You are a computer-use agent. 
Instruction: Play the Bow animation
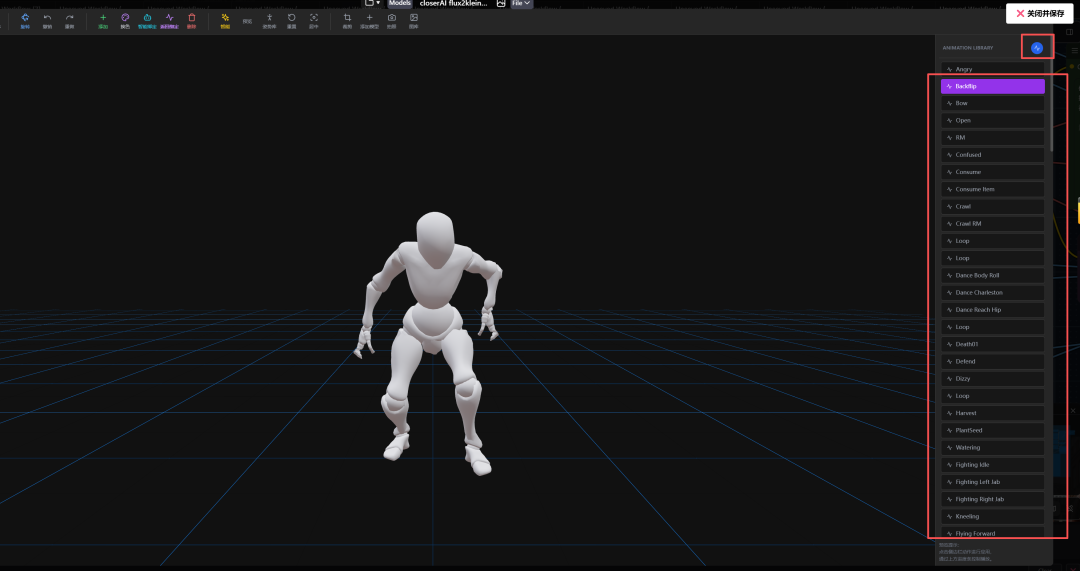pyautogui.click(x=993, y=103)
